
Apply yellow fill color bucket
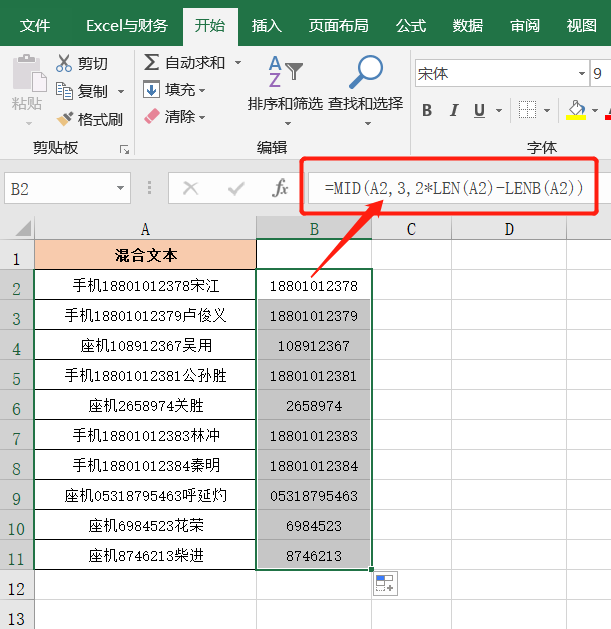click(576, 110)
